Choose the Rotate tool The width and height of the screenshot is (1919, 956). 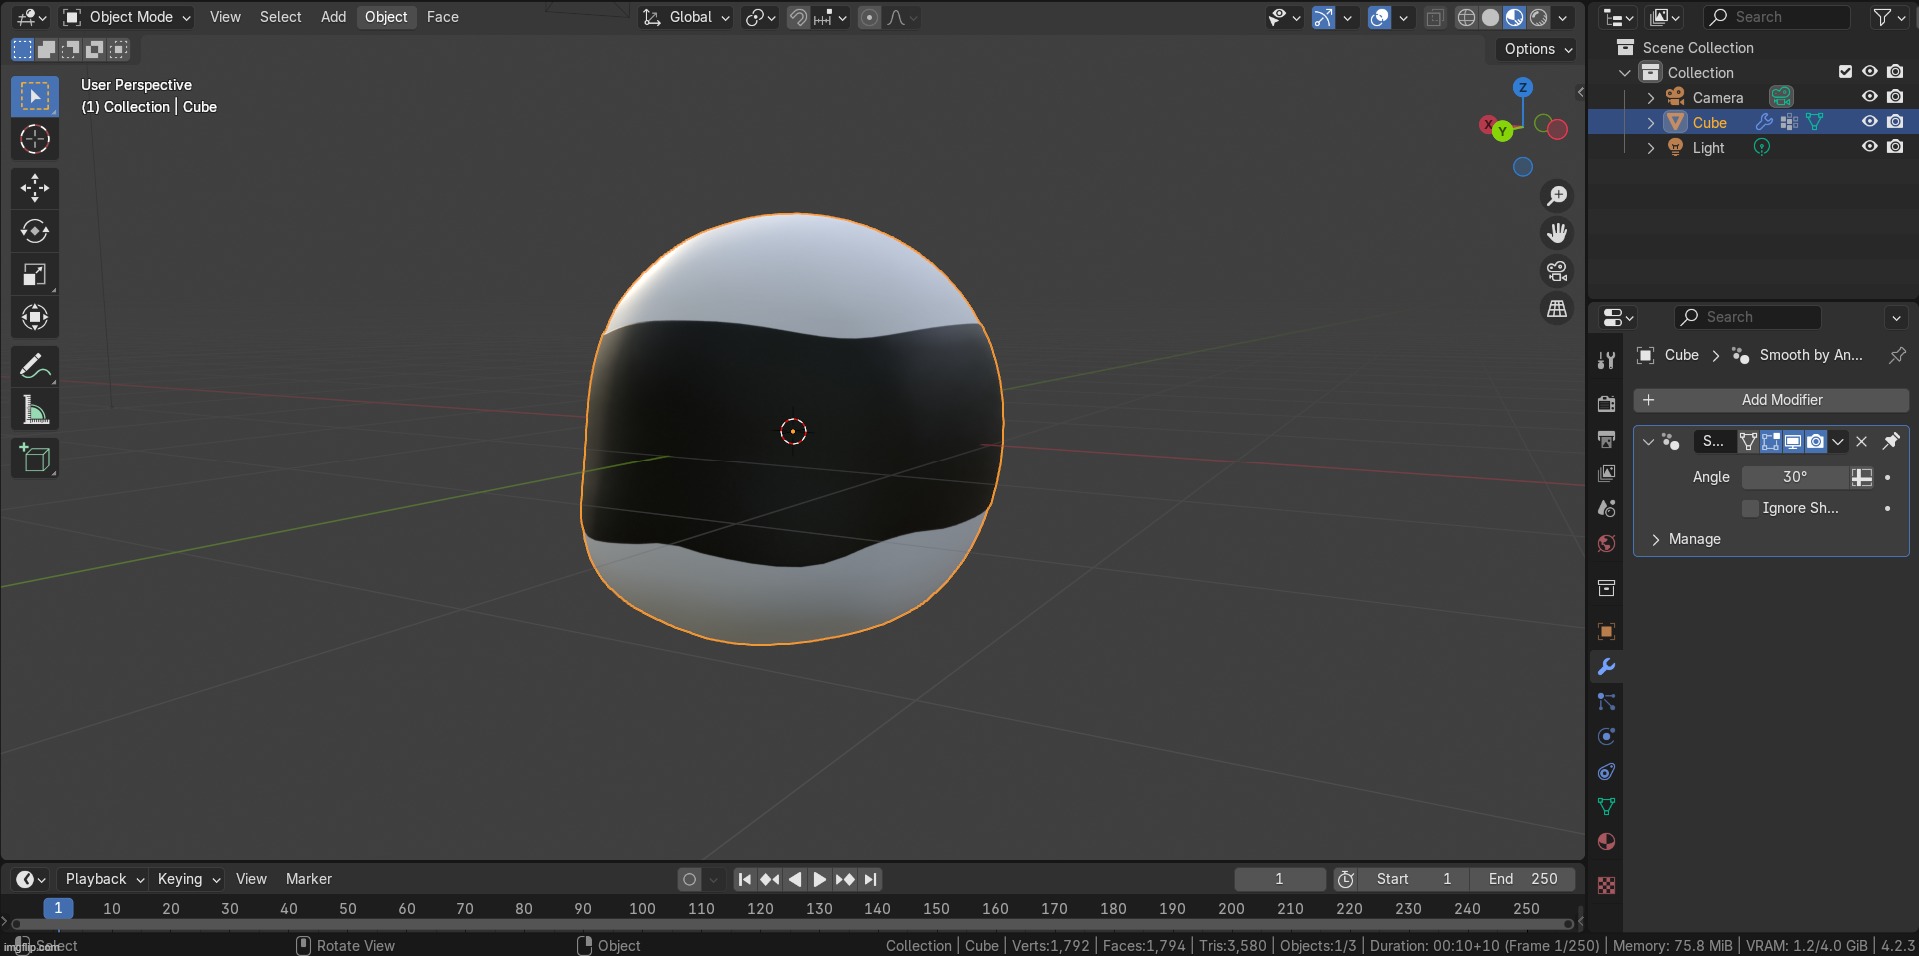[x=35, y=231]
